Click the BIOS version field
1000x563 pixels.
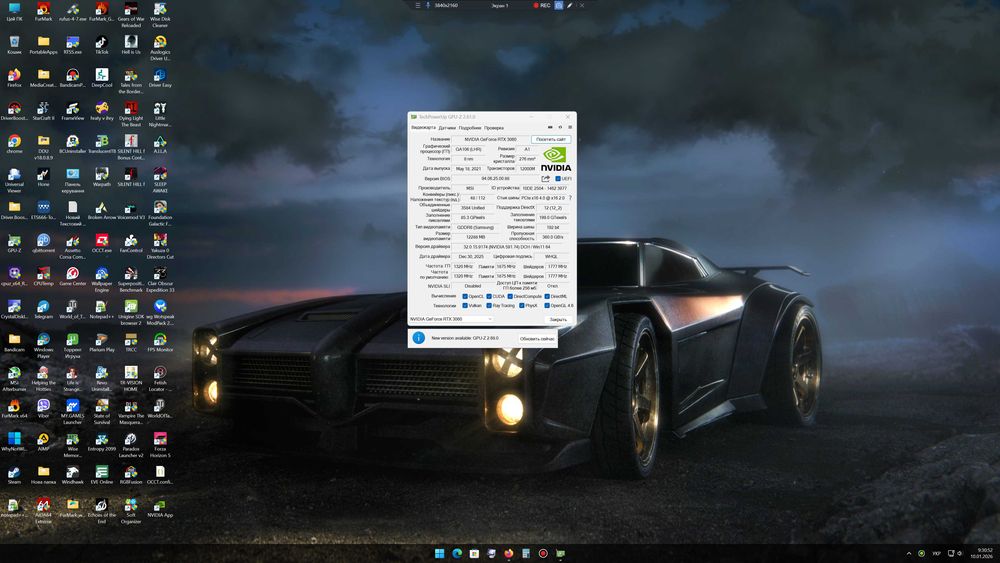click(496, 179)
